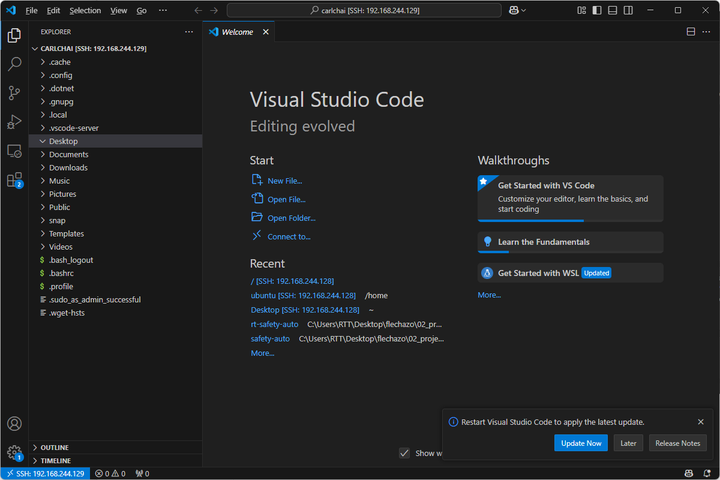Expand the Downloads folder
The width and height of the screenshot is (720, 480).
tap(115, 168)
